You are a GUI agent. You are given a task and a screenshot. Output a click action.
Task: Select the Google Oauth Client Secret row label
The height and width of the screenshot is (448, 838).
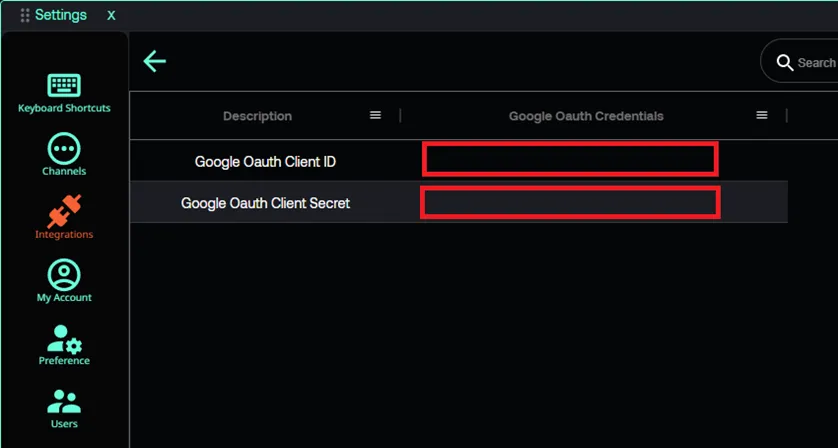tap(265, 203)
